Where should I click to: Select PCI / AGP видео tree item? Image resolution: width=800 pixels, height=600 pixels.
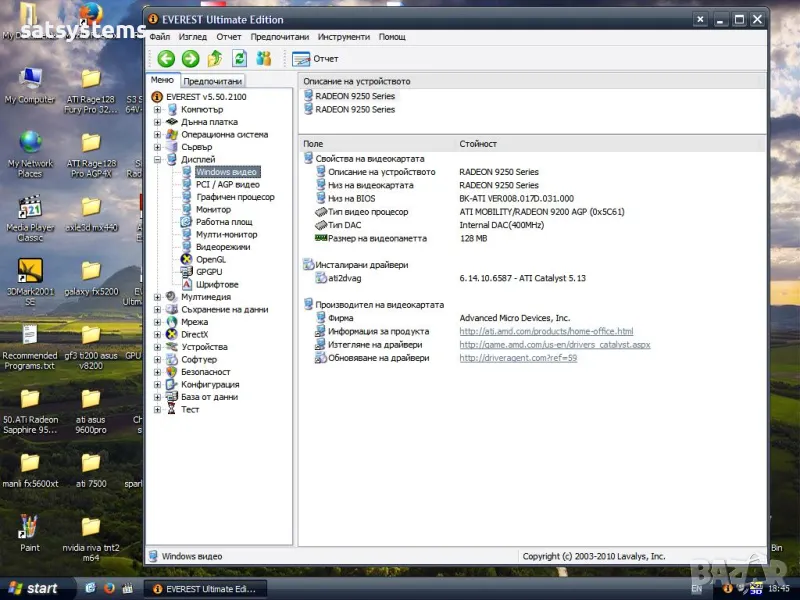pyautogui.click(x=227, y=185)
